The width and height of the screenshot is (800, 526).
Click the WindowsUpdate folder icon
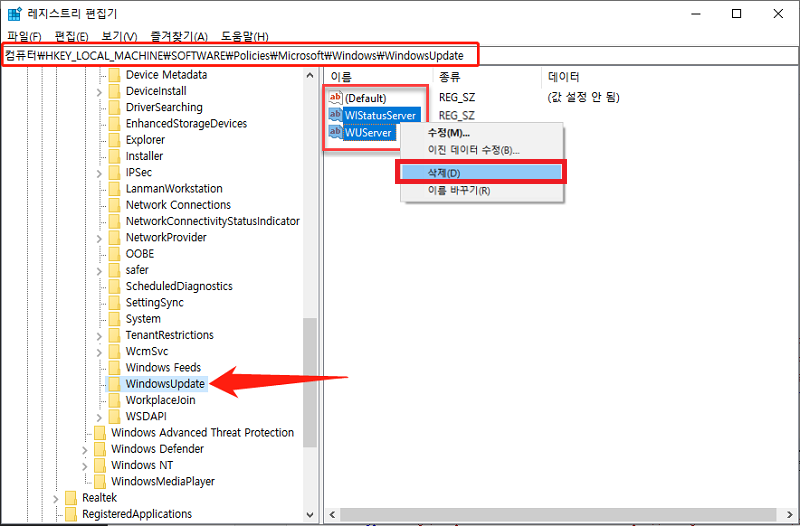click(114, 384)
